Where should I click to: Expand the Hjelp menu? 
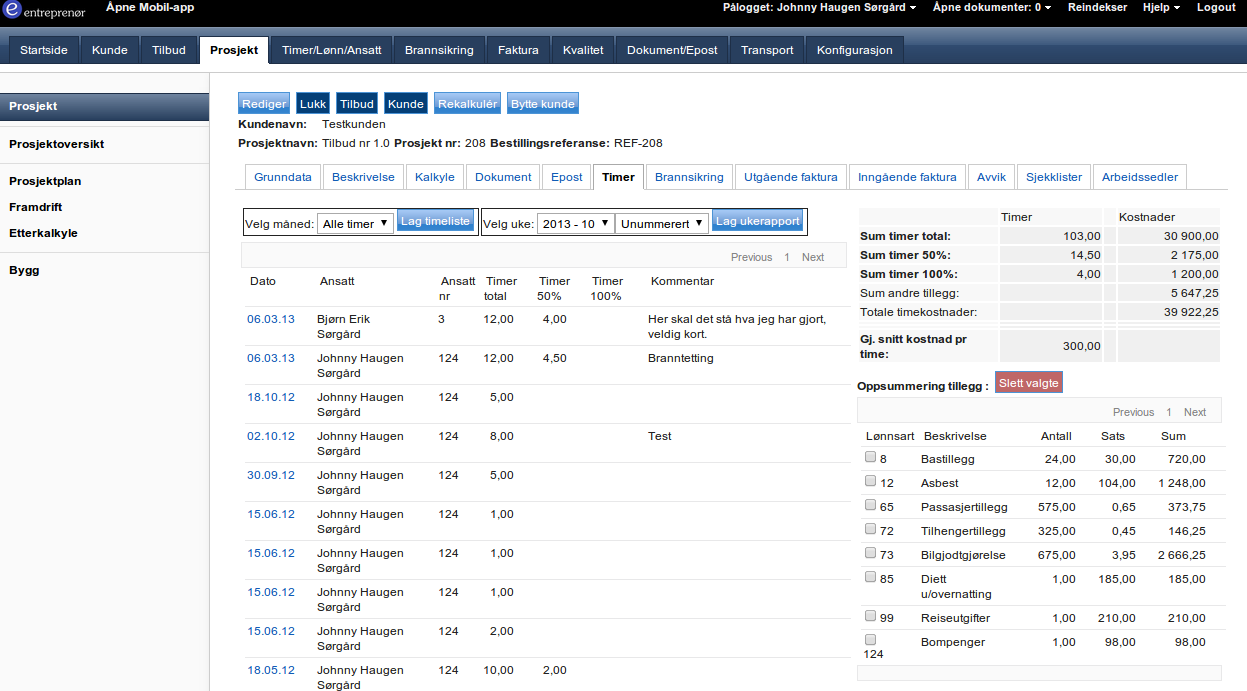[1161, 7]
